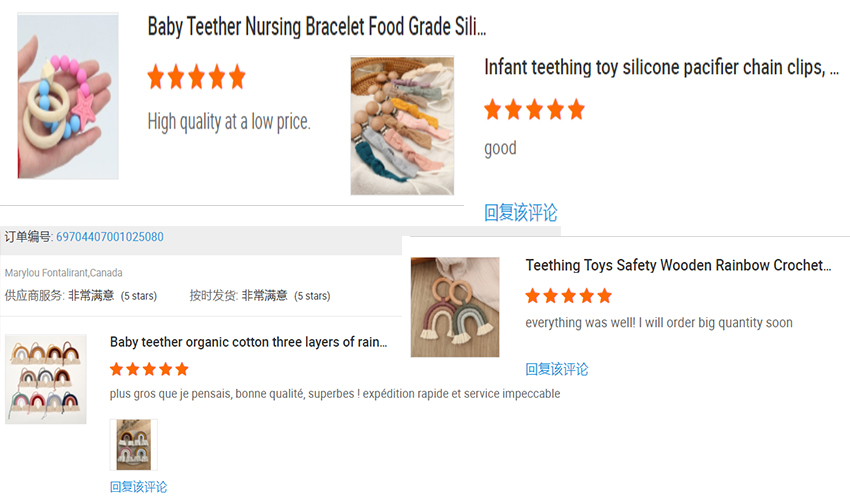Reply to the French-language review
Image resolution: width=850 pixels, height=500 pixels.
pyautogui.click(x=139, y=487)
